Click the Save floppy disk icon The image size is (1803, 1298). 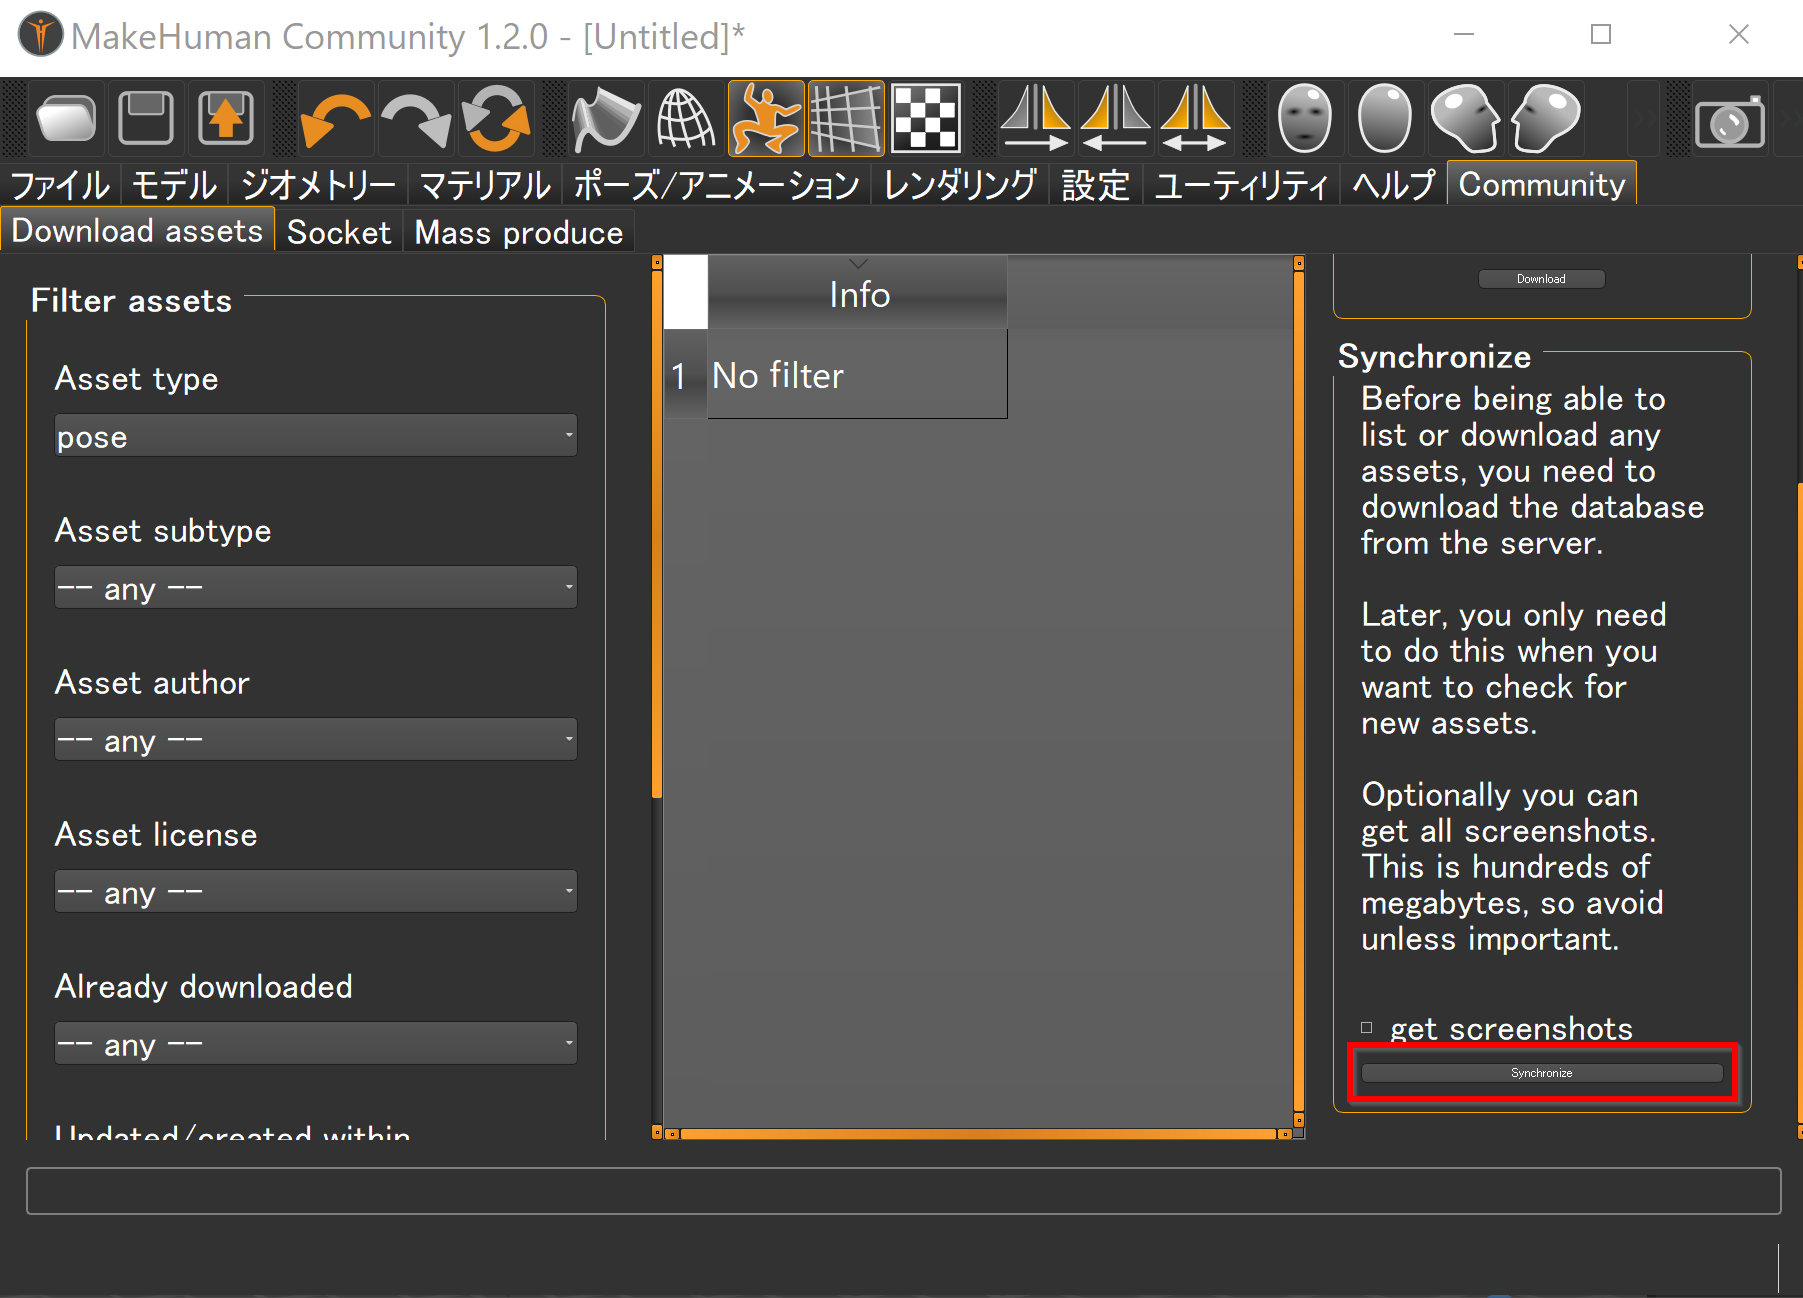(146, 120)
